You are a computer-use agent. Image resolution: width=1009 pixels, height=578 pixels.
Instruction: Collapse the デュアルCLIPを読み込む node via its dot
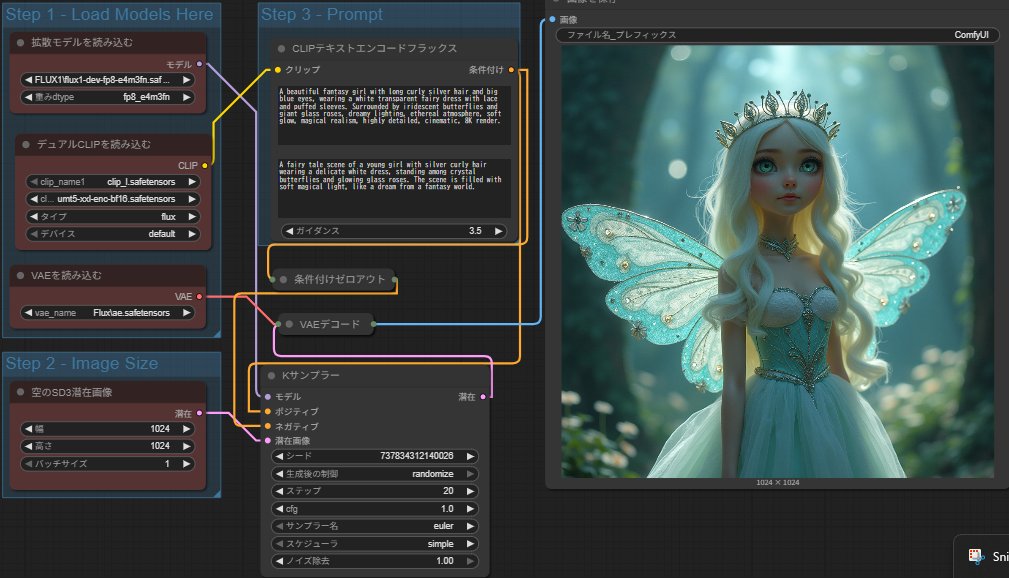(x=26, y=145)
